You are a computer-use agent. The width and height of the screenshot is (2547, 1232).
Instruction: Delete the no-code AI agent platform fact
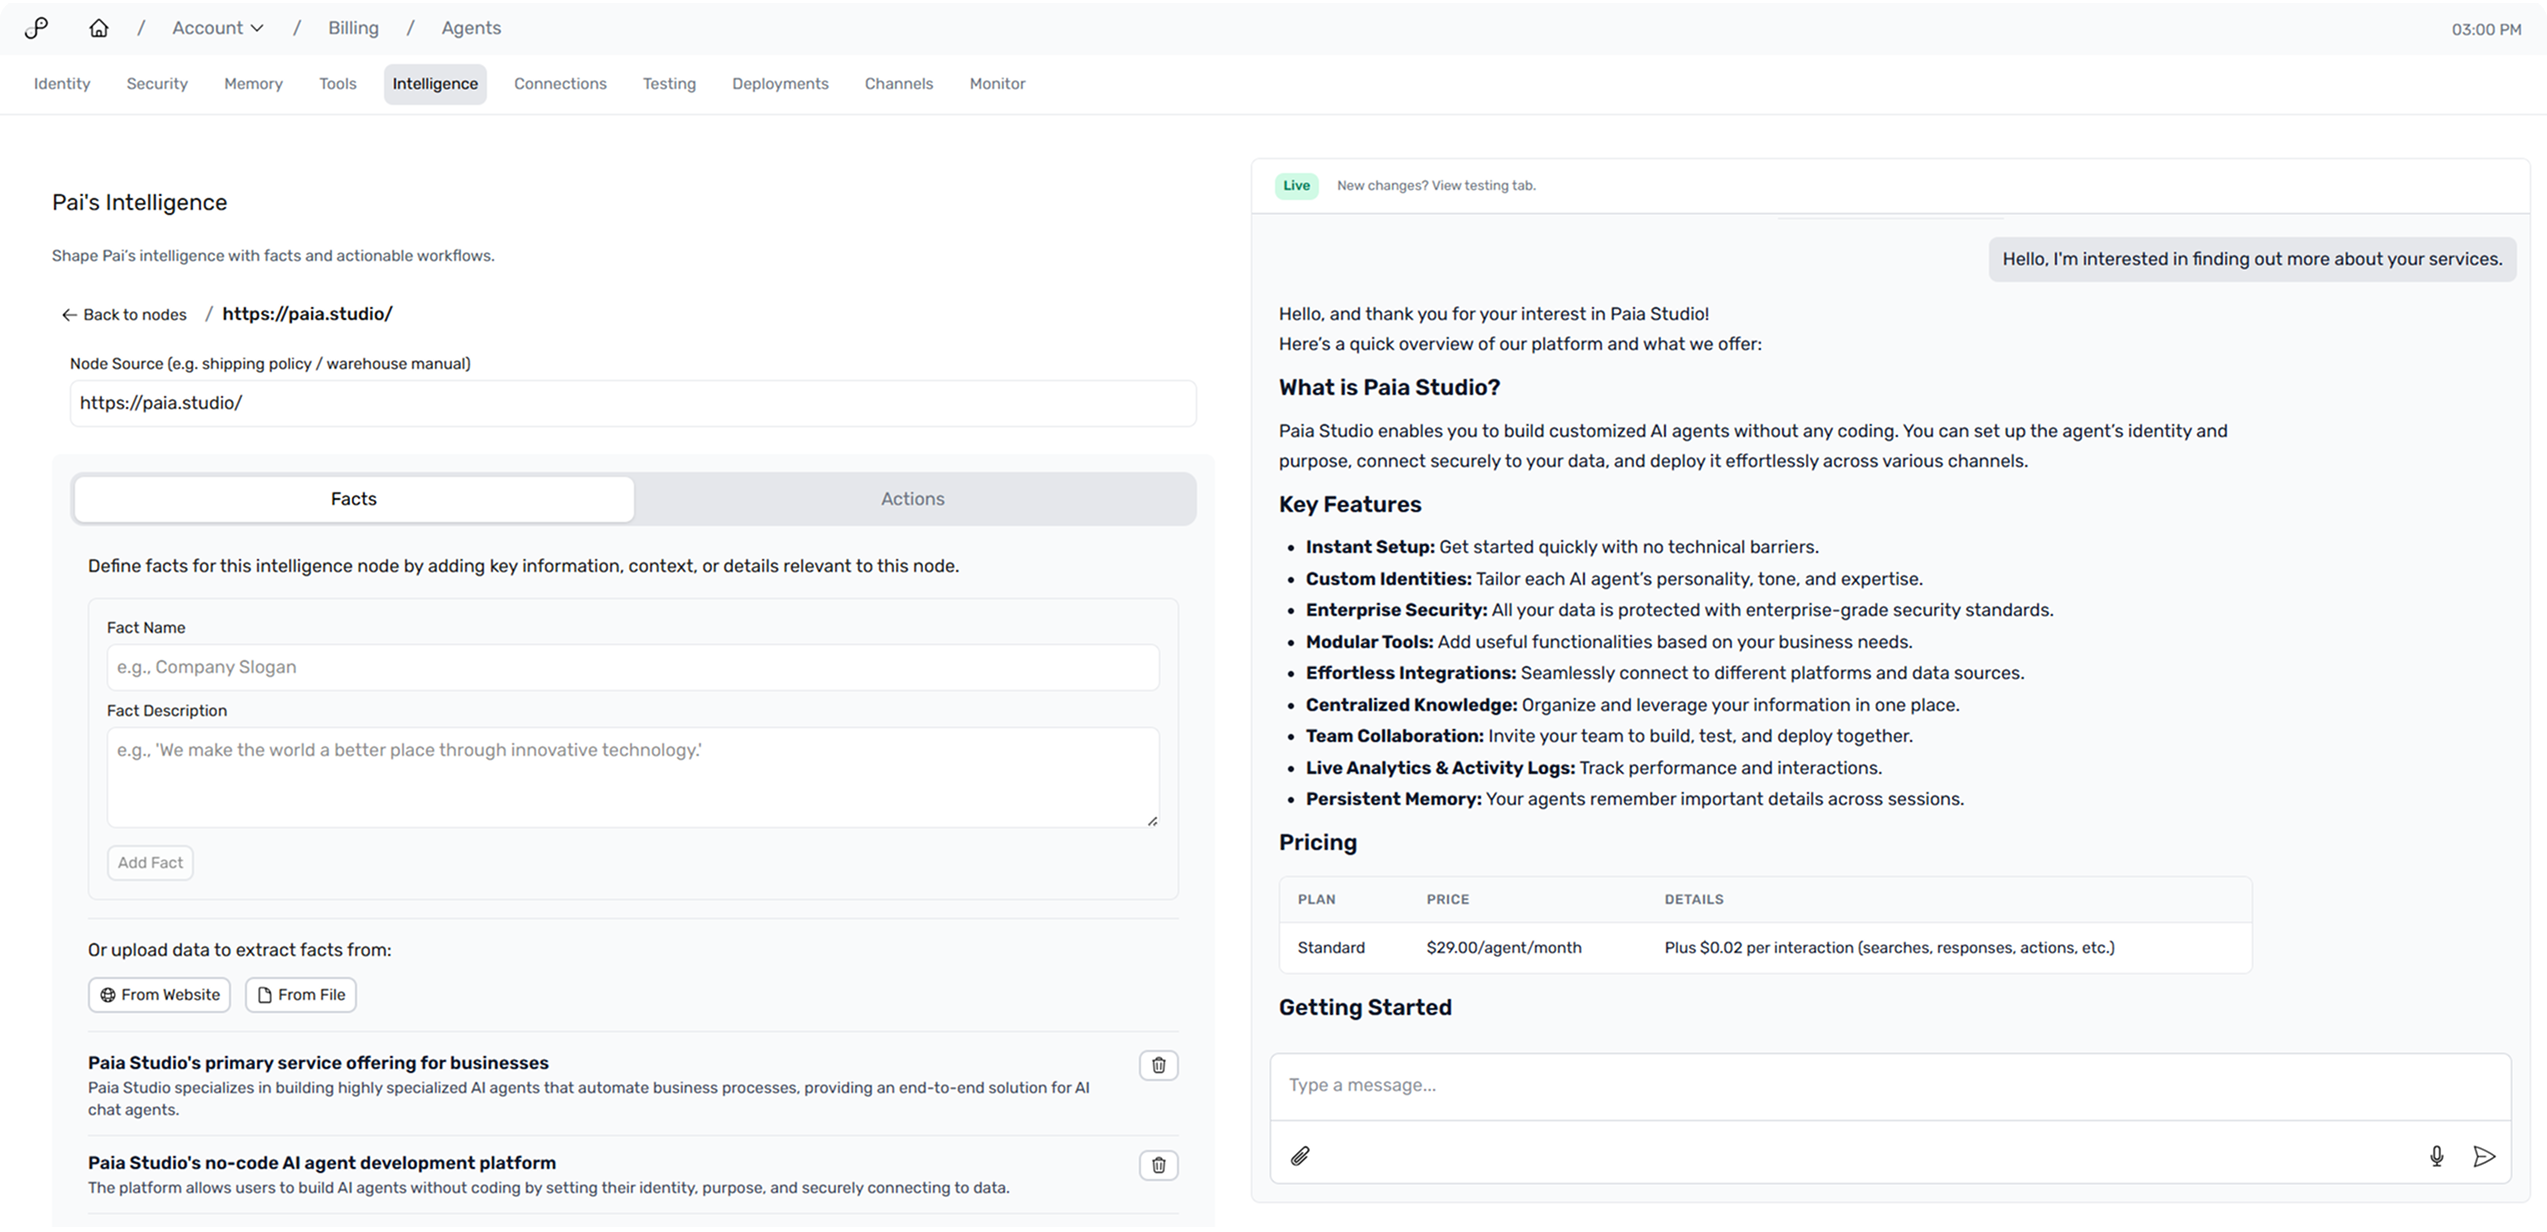[1158, 1165]
